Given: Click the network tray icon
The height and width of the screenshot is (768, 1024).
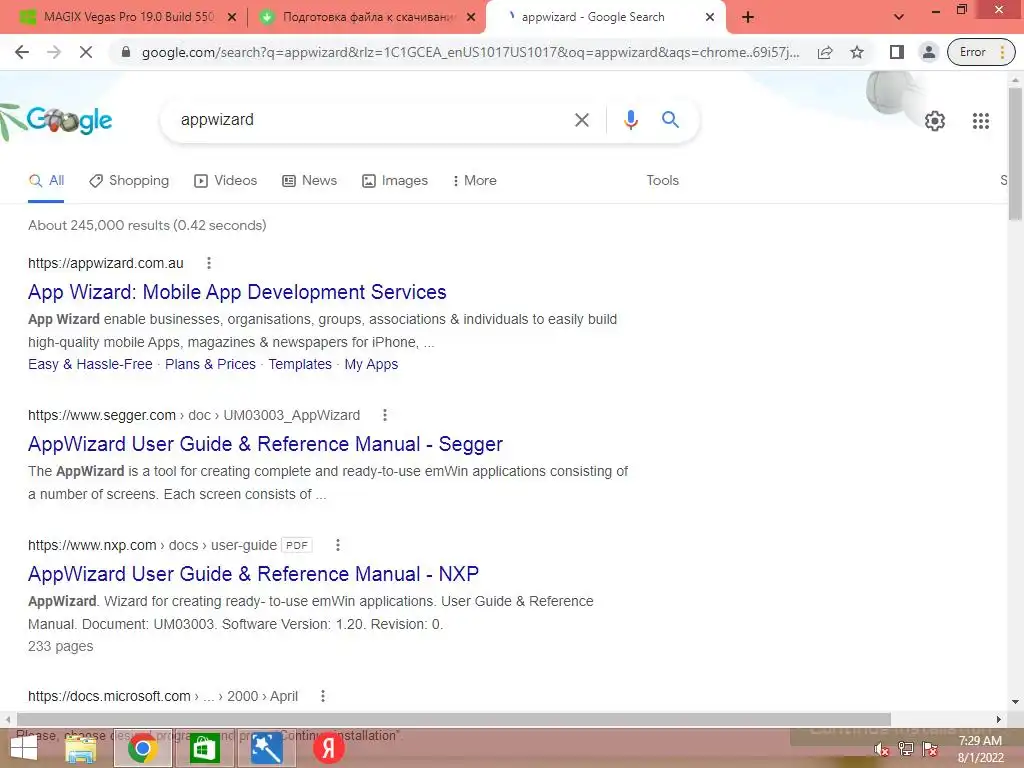Looking at the screenshot, I should click(906, 750).
